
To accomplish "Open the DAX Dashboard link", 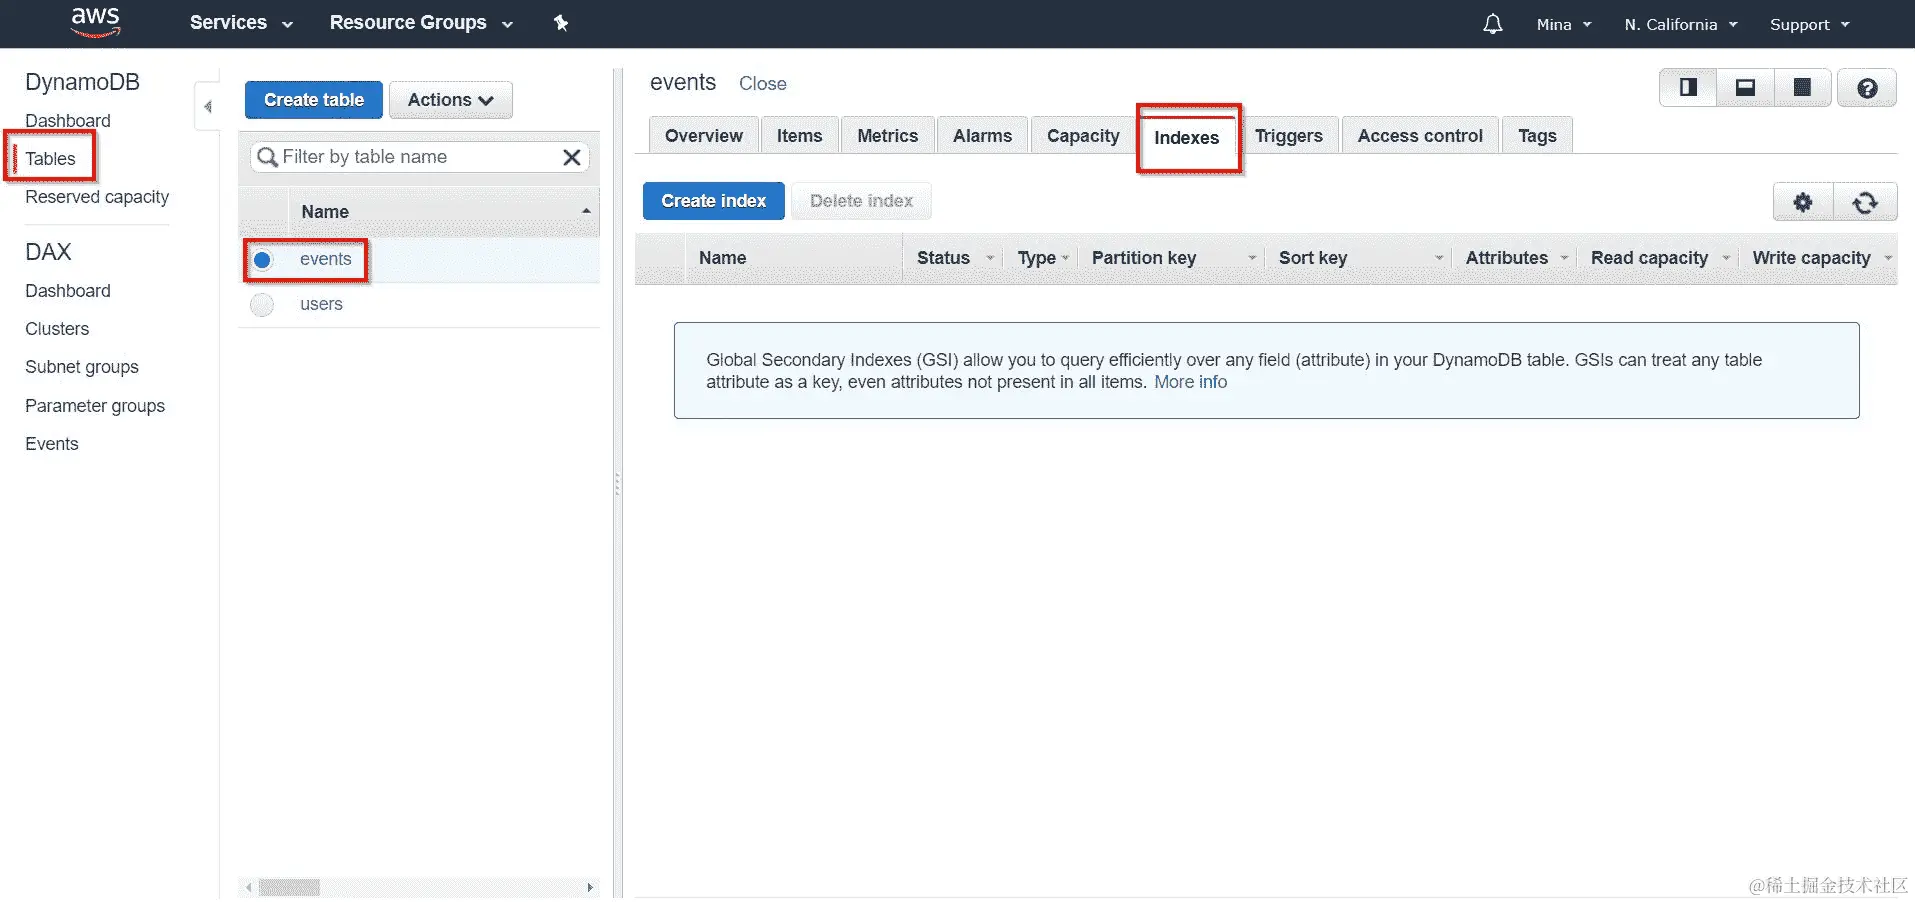I will coord(68,291).
